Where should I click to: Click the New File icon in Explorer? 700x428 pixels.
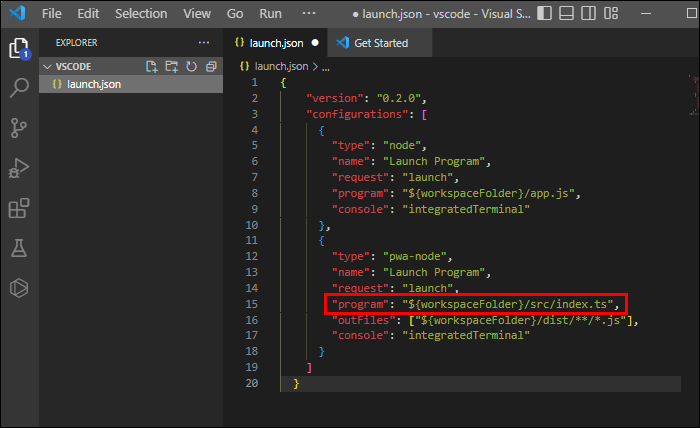pyautogui.click(x=152, y=66)
